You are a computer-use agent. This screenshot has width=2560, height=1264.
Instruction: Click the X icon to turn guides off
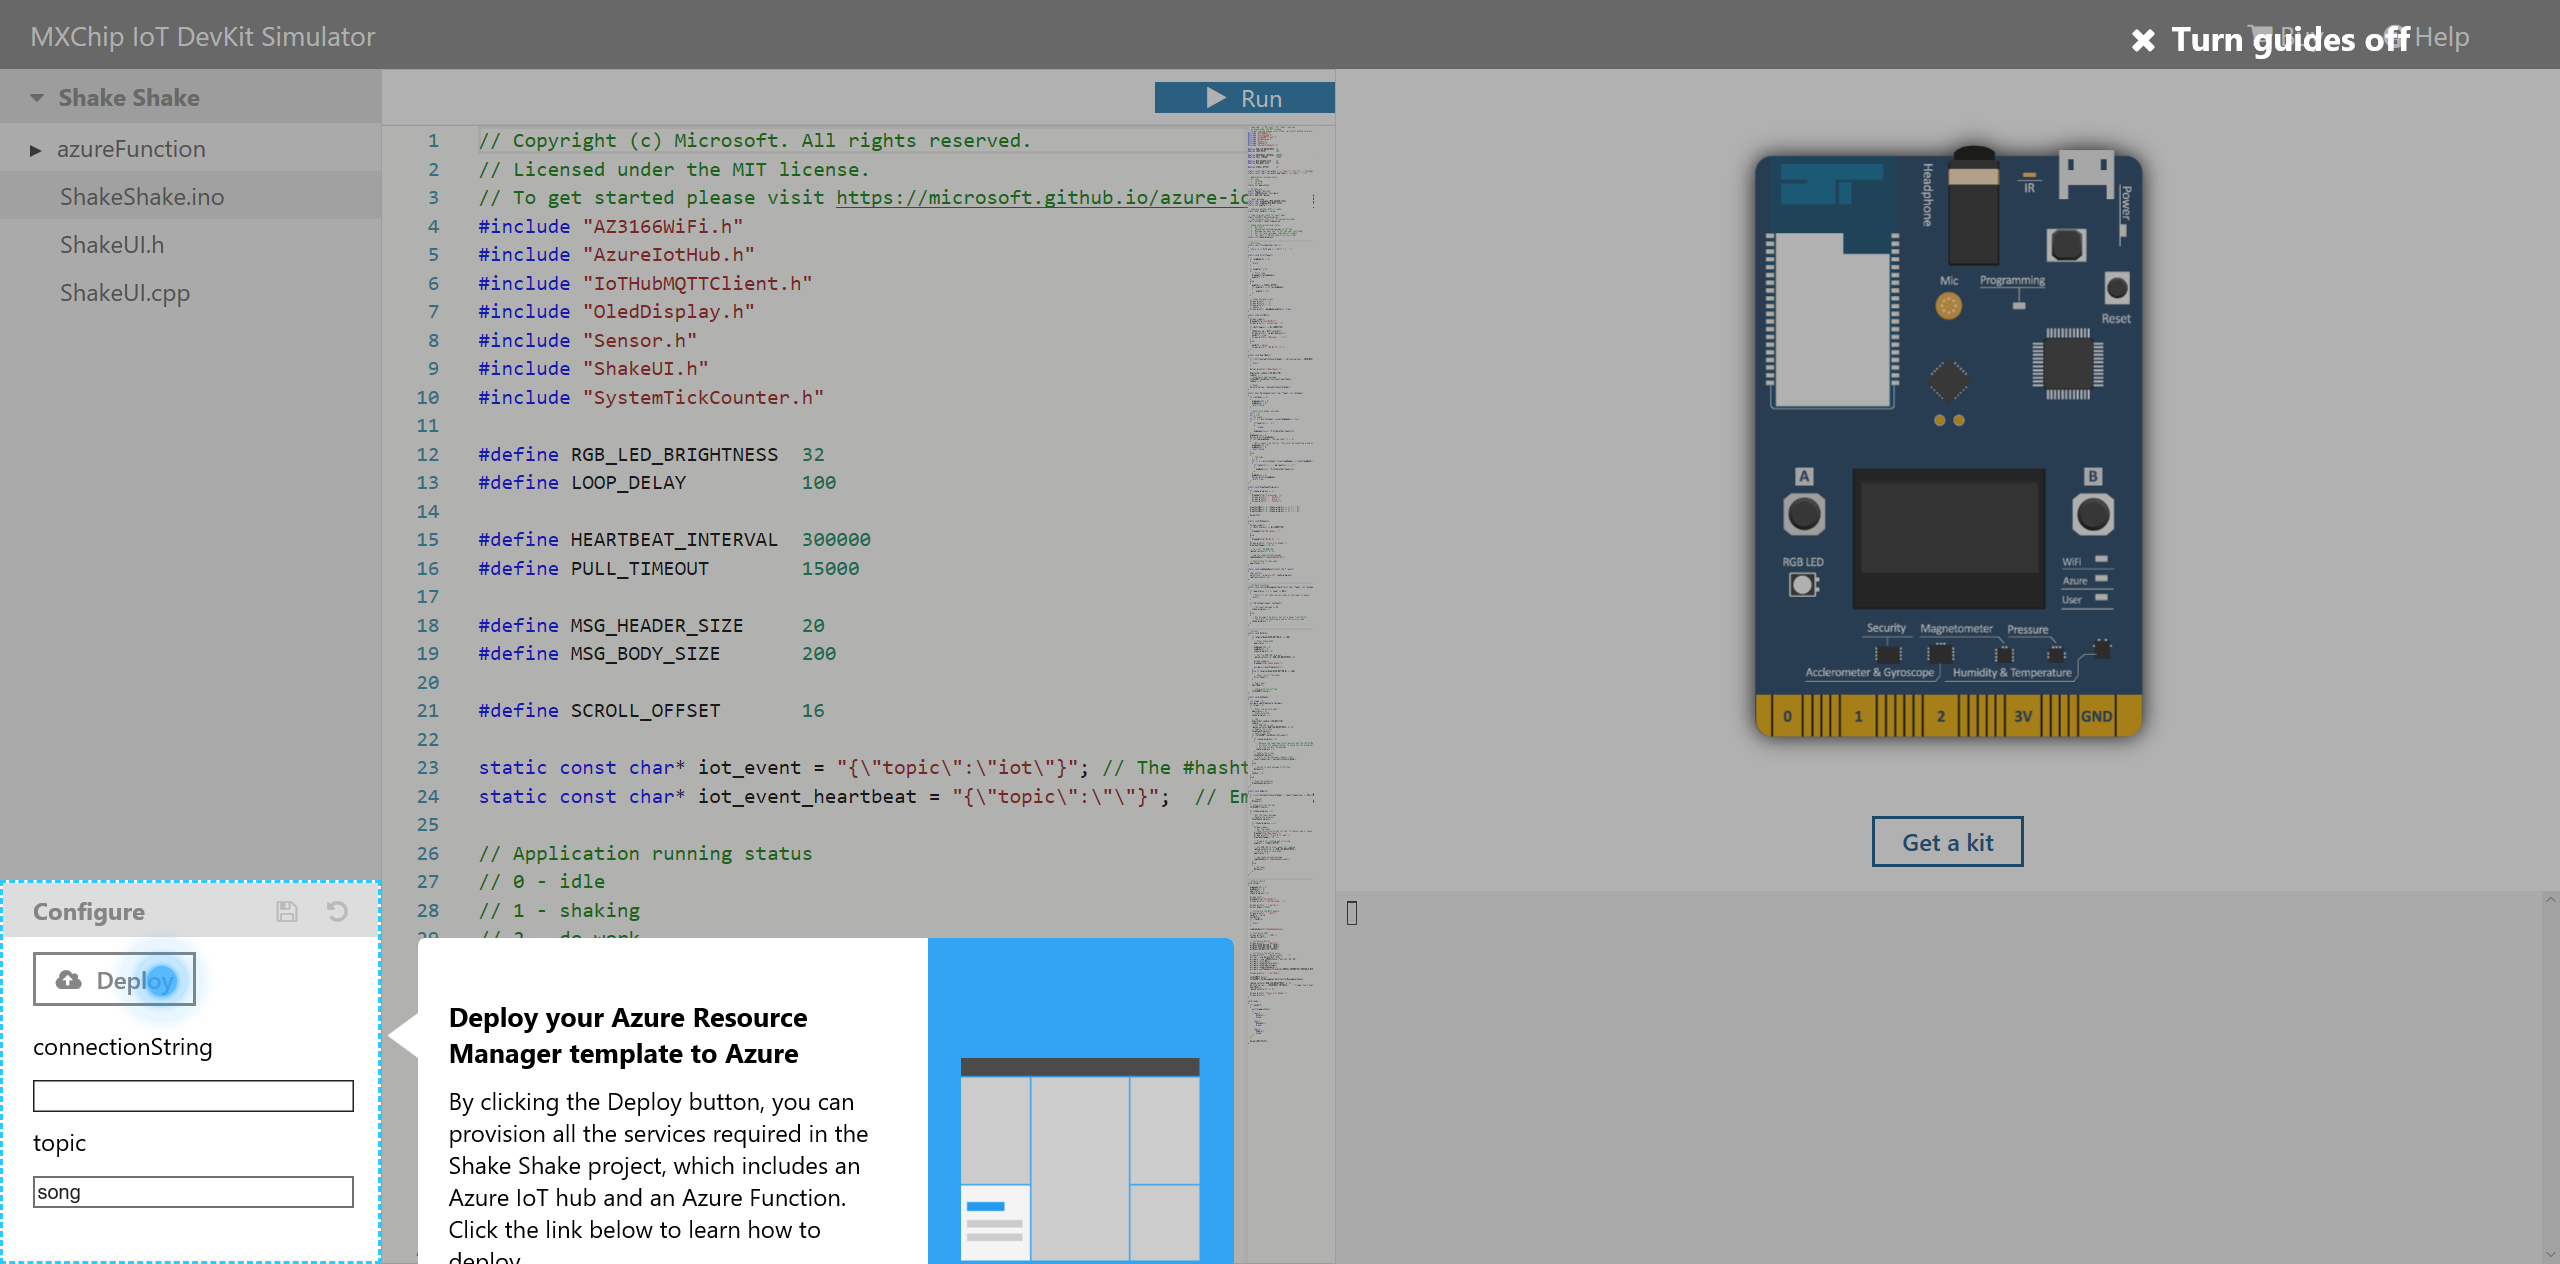click(2143, 40)
